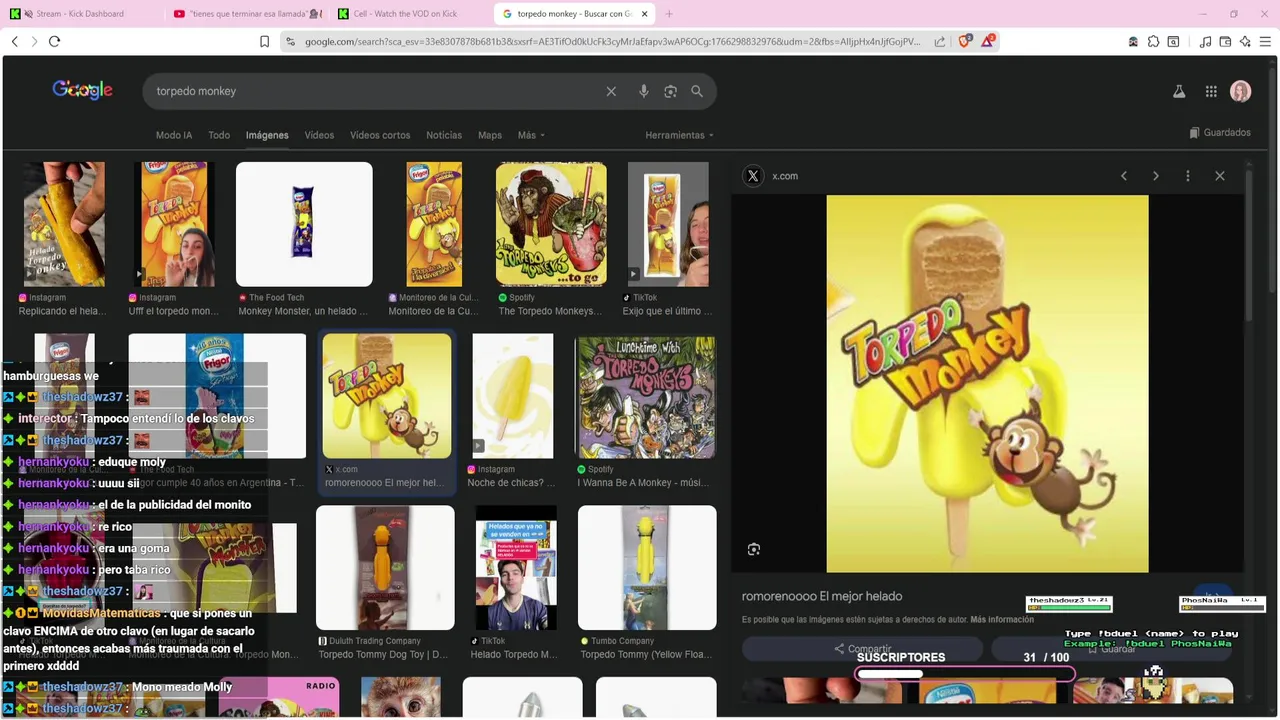Screen dimensions: 1280x720
Task: Open the Spotify 'The Torpedo Monkeys' thumbnail
Action: (551, 225)
